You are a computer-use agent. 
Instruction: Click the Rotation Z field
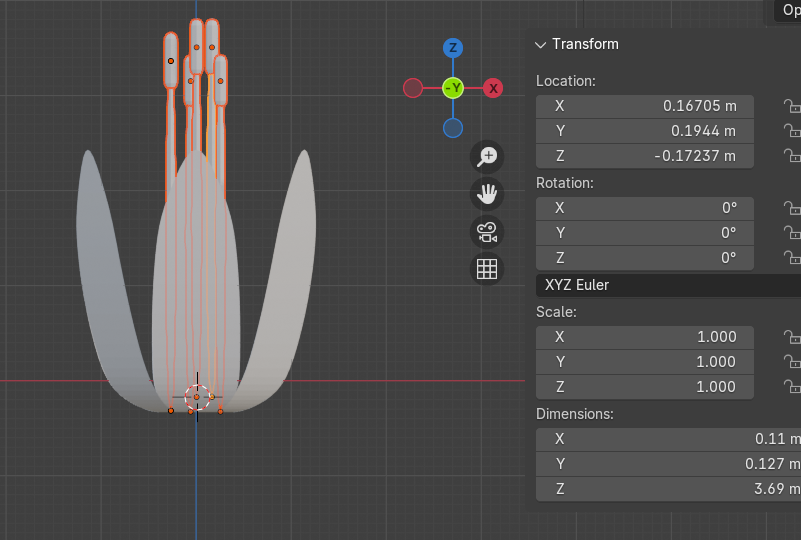(x=645, y=258)
